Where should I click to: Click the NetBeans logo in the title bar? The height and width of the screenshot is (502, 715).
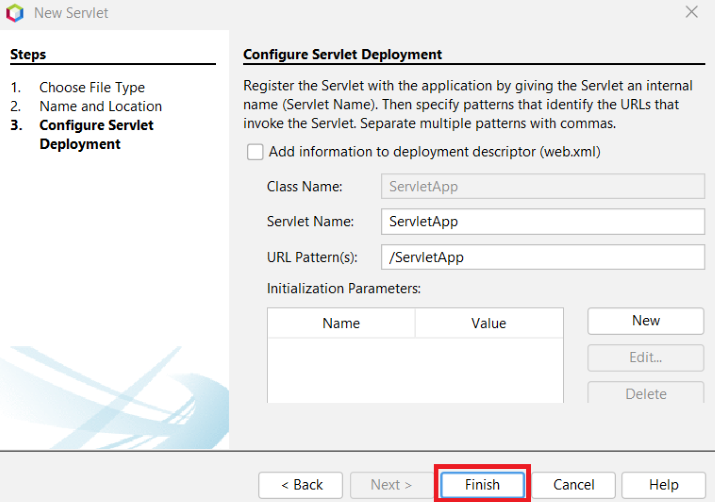click(x=15, y=13)
